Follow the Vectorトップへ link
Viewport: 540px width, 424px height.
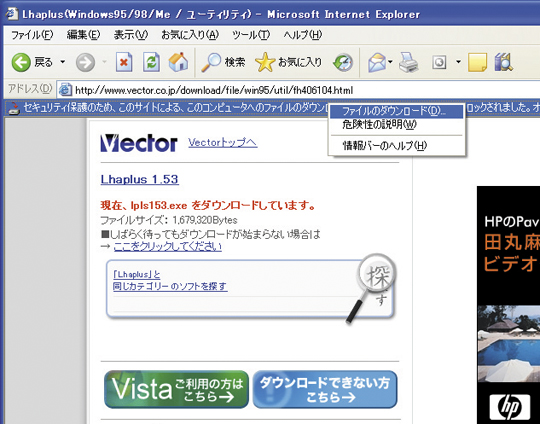point(222,143)
